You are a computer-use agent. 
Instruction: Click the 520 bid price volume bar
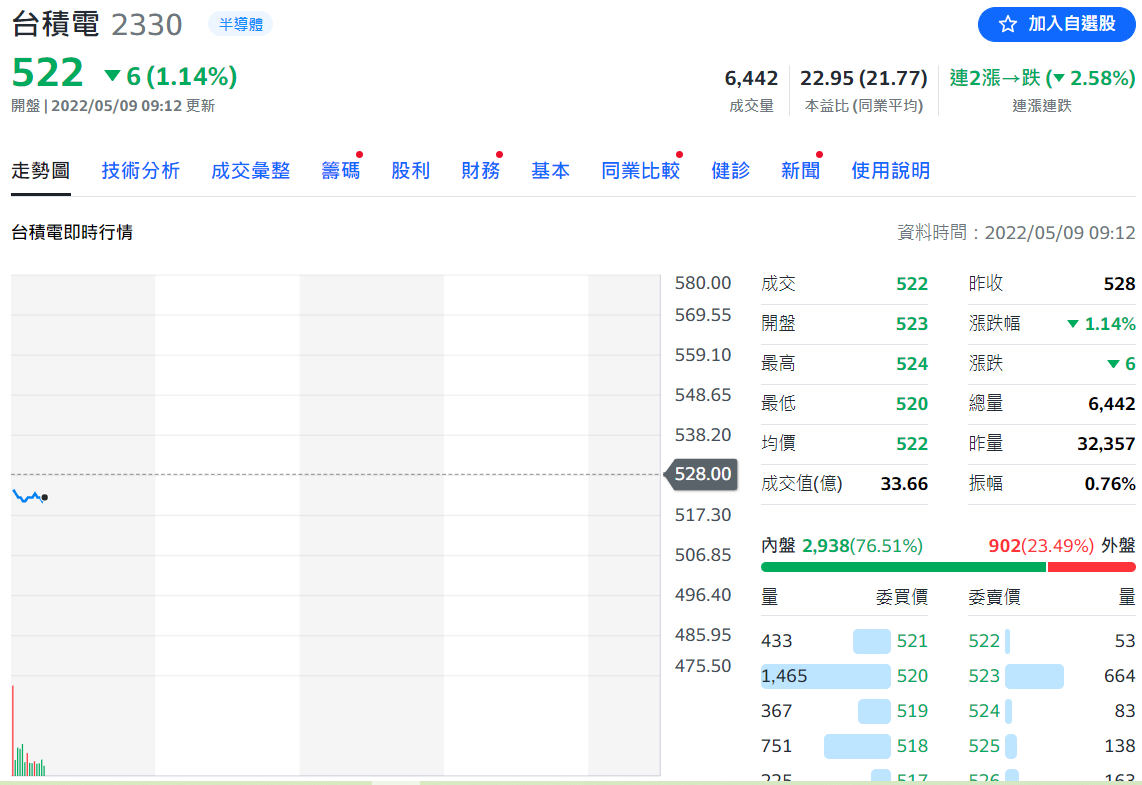[825, 676]
